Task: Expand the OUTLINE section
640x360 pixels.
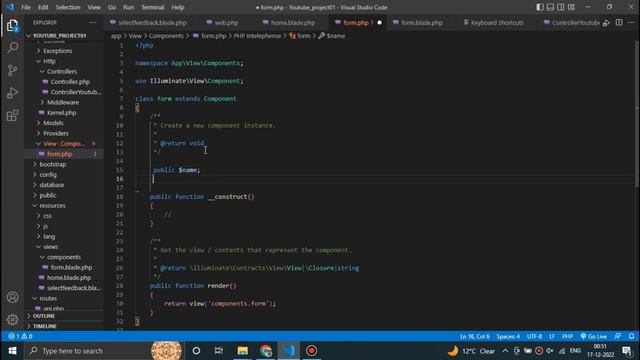Action: click(44, 316)
